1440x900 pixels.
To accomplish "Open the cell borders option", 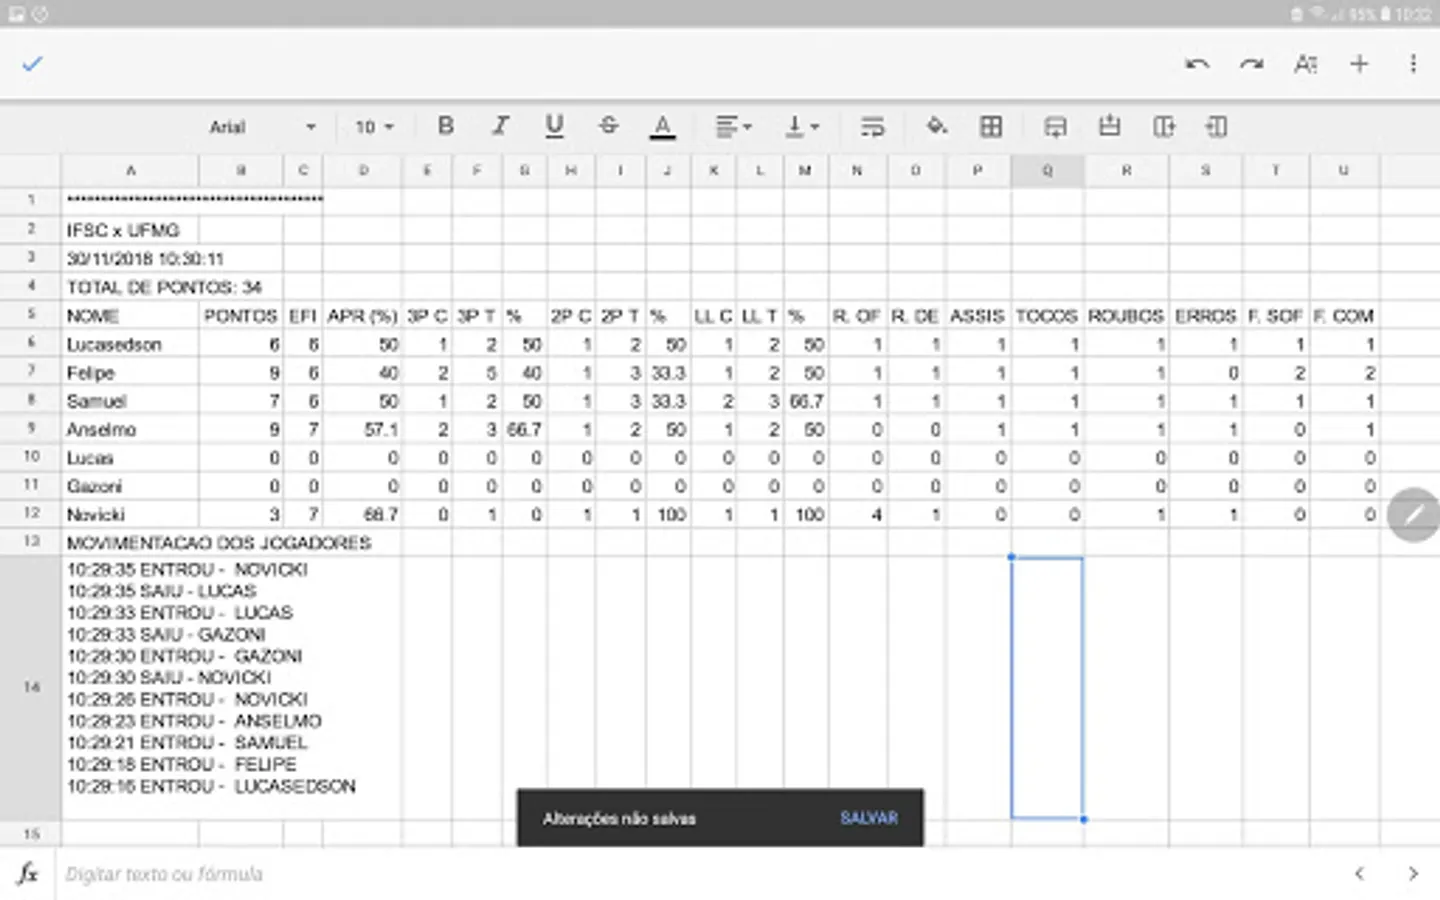I will pos(991,126).
